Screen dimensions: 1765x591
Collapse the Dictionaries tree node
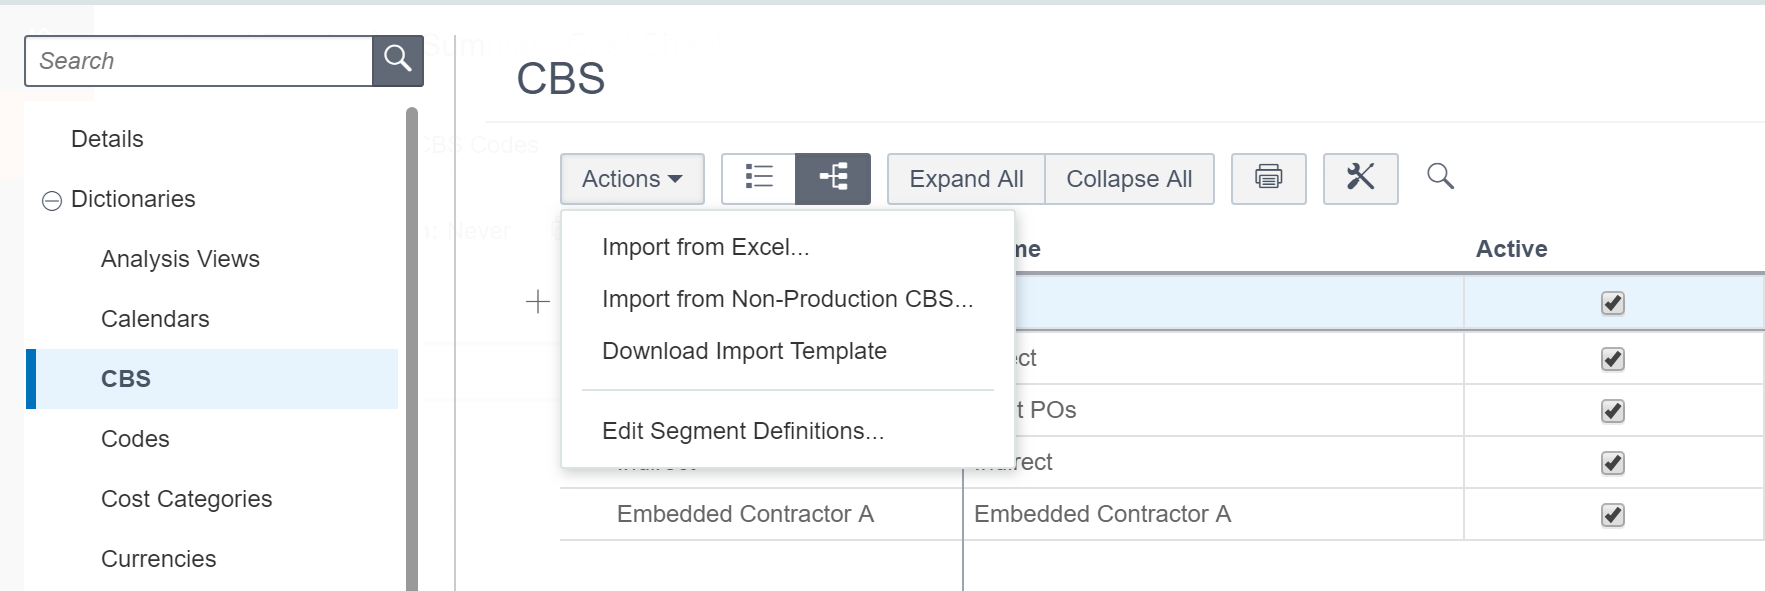[52, 201]
